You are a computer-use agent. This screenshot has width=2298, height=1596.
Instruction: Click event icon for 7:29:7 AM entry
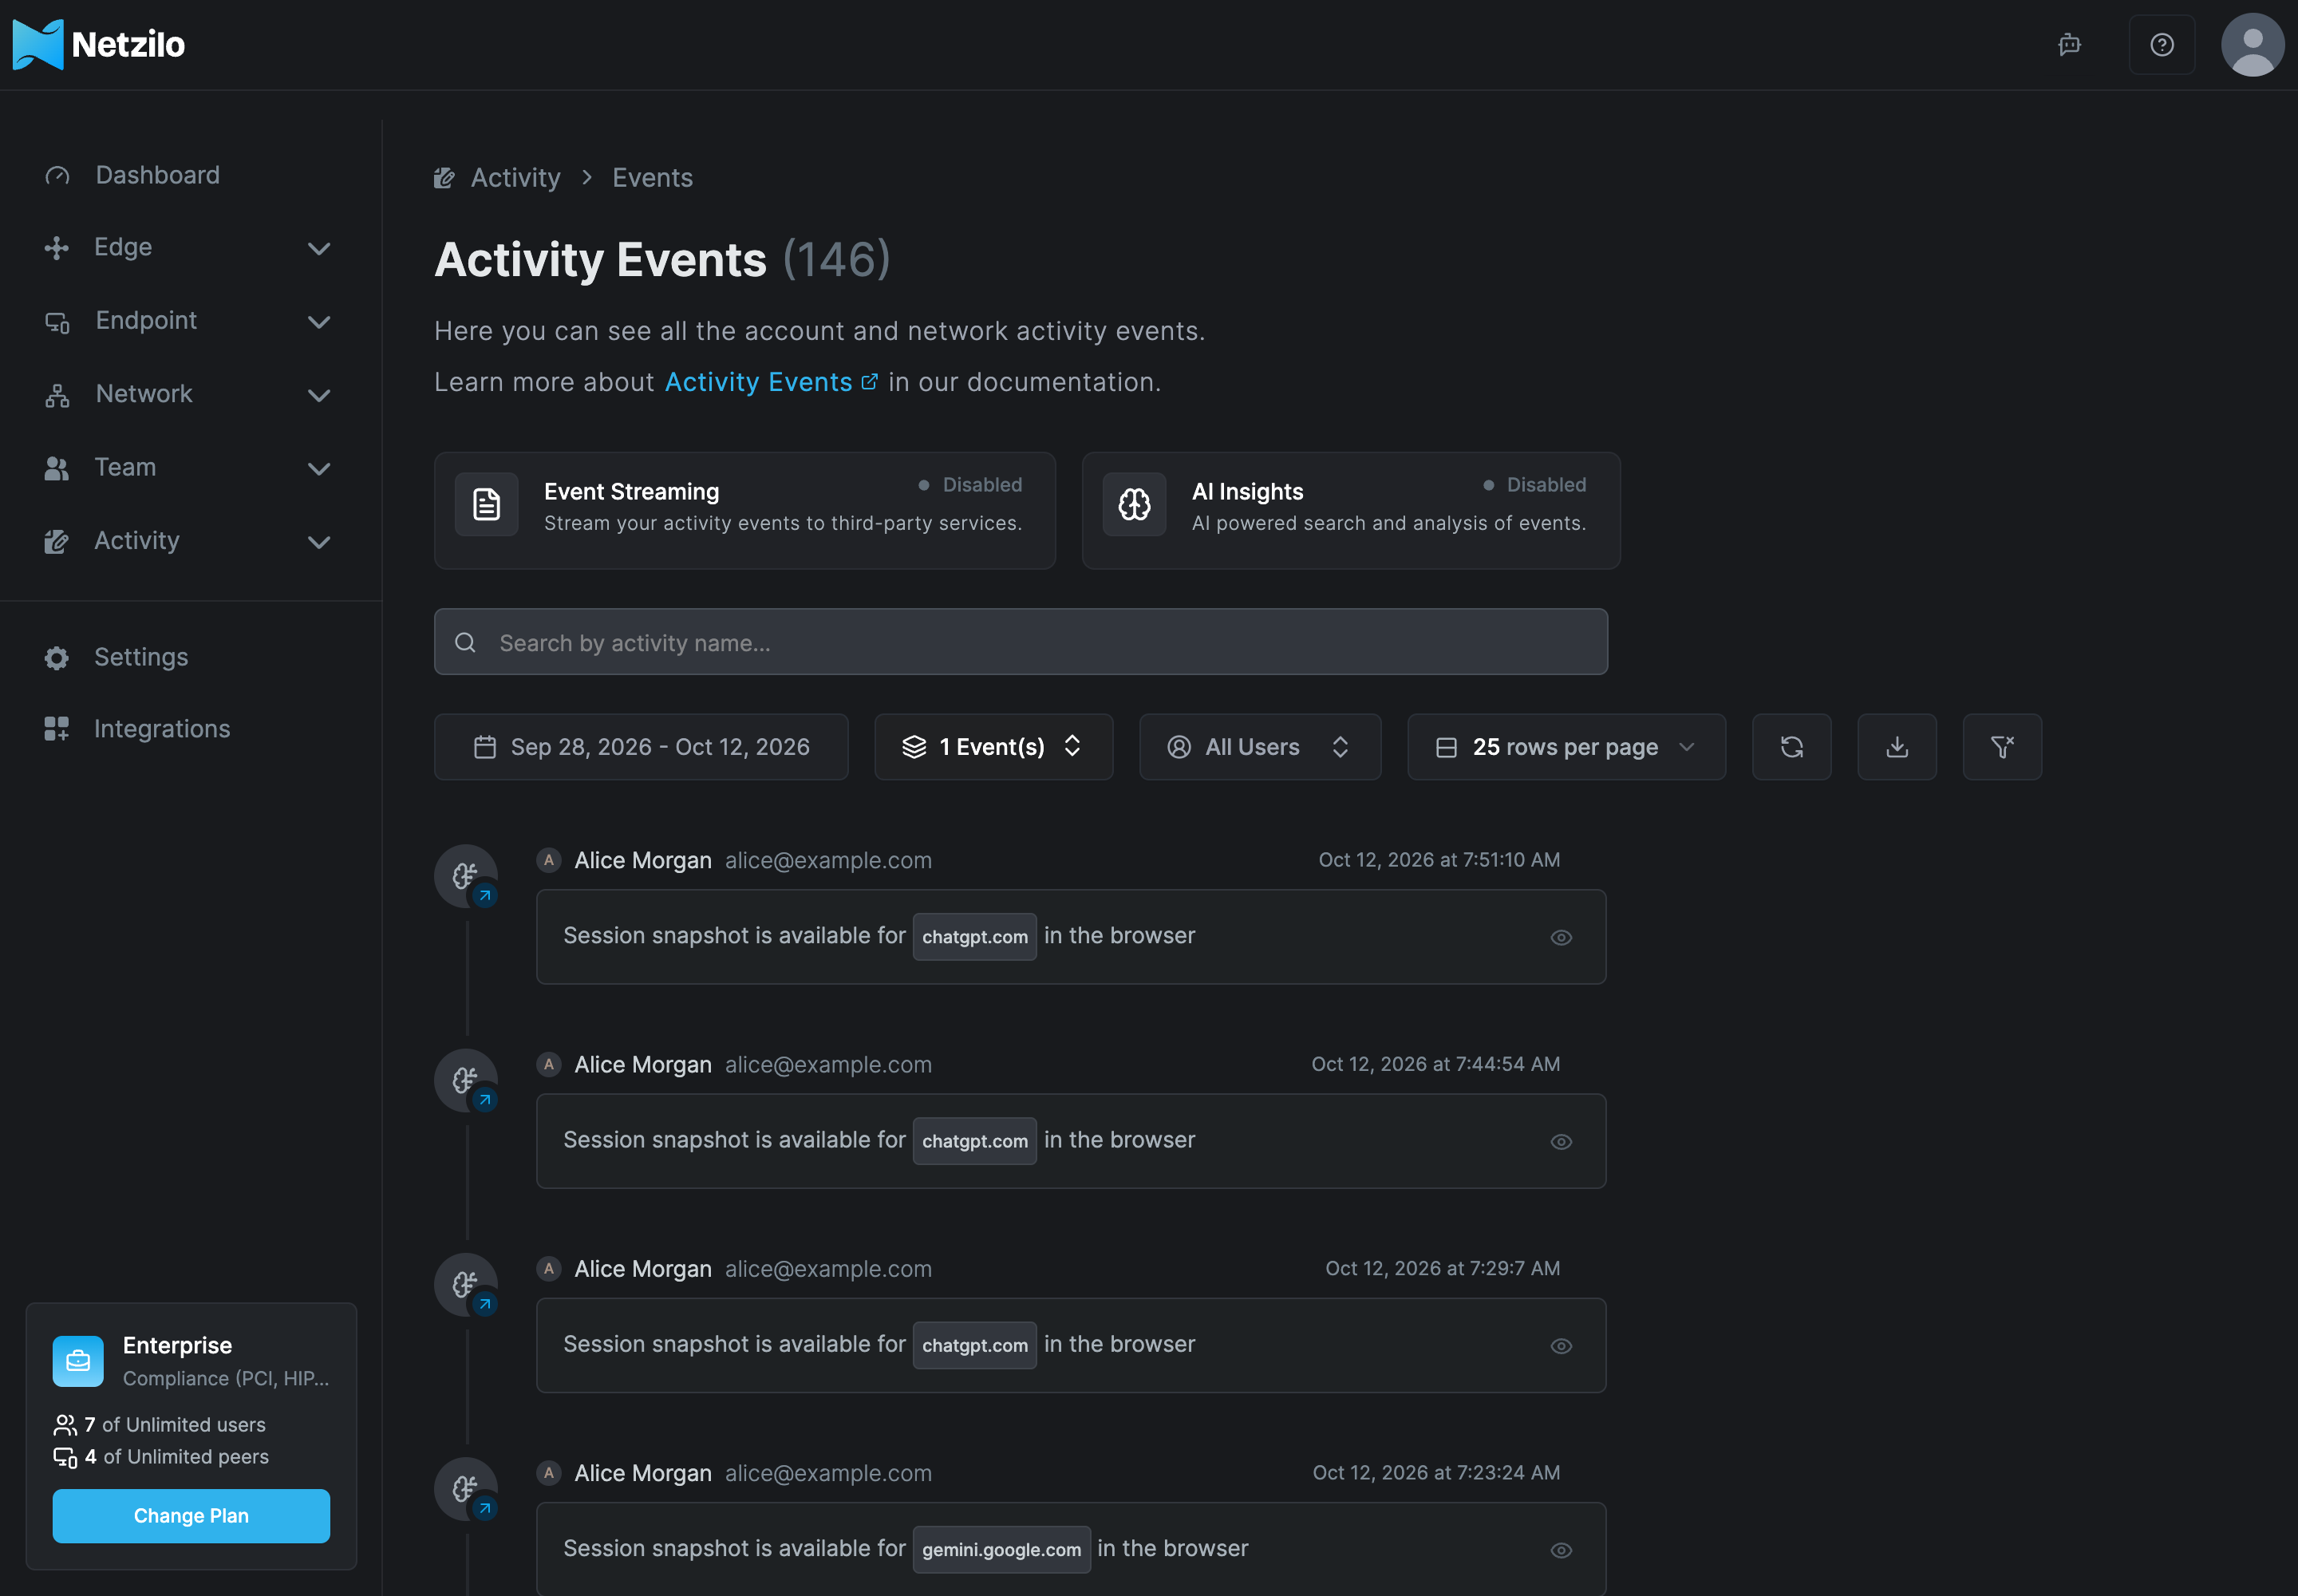point(466,1285)
